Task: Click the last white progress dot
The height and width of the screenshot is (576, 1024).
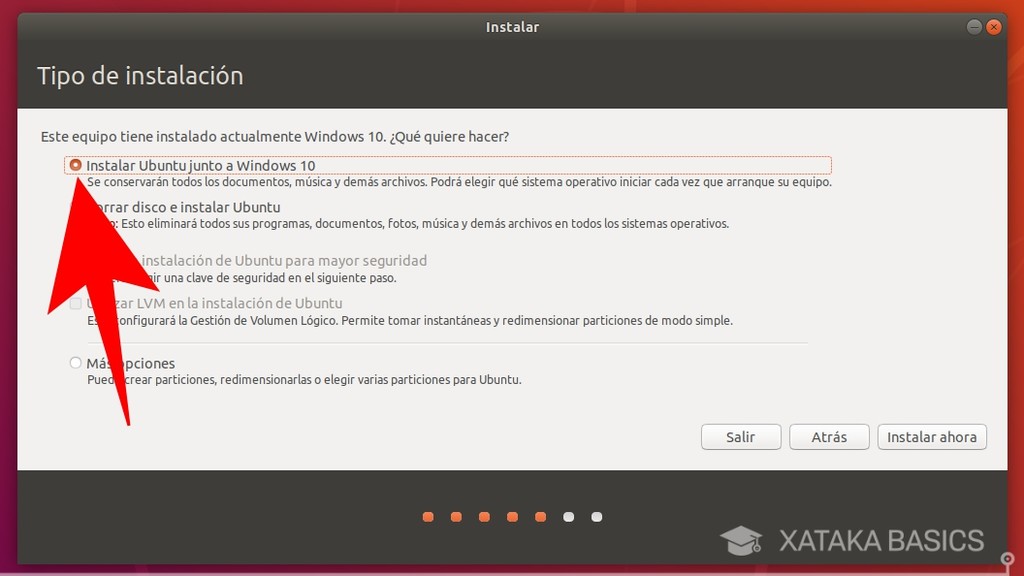Action: pyautogui.click(x=596, y=517)
